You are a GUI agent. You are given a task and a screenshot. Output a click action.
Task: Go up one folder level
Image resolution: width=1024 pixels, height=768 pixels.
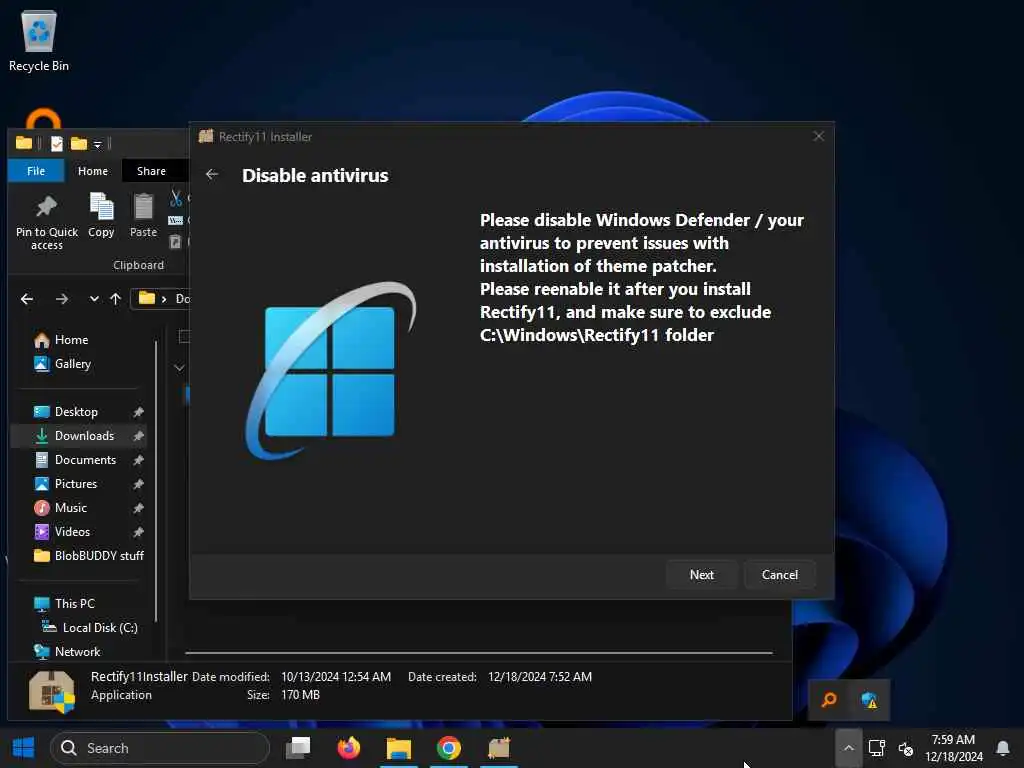click(116, 299)
